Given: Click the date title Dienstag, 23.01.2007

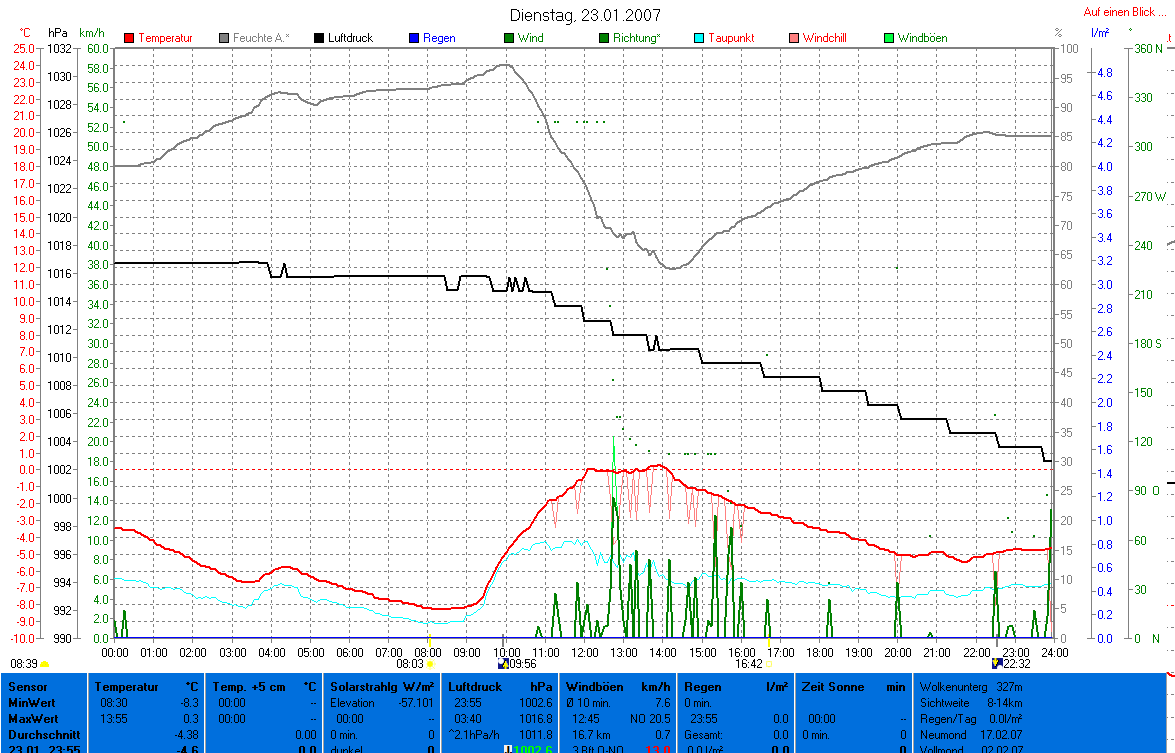Looking at the screenshot, I should pos(585,15).
